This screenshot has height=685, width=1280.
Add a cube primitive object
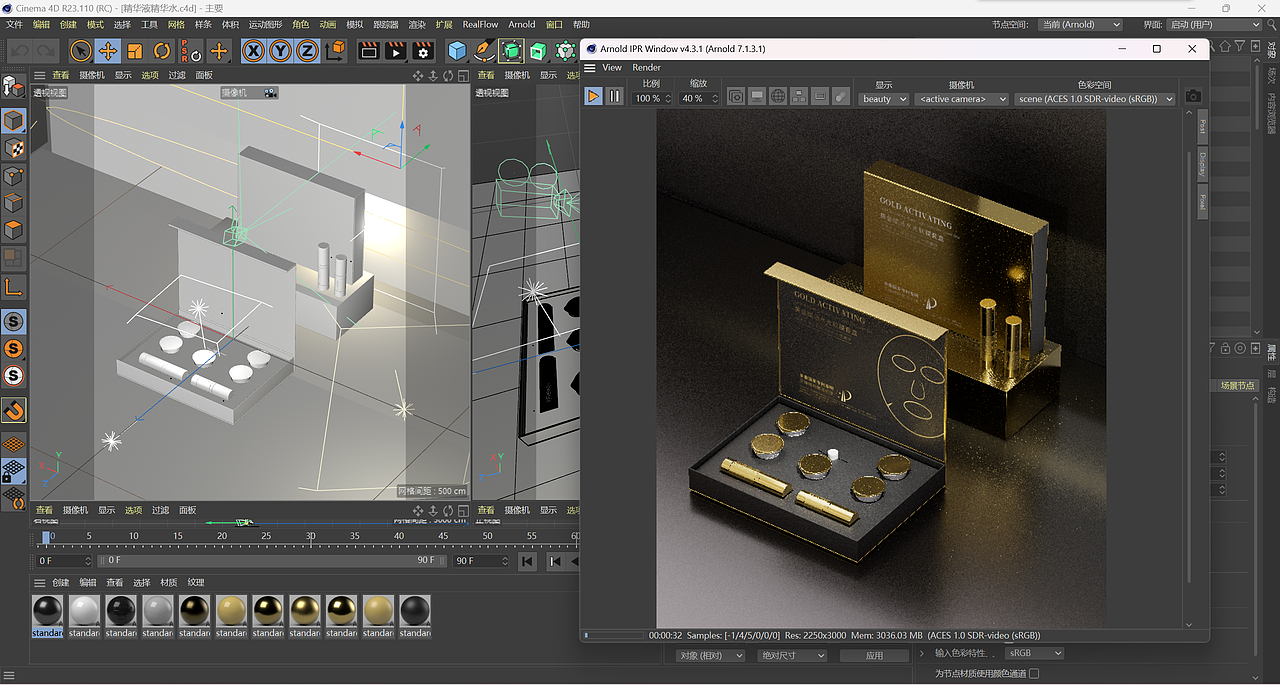[x=457, y=51]
